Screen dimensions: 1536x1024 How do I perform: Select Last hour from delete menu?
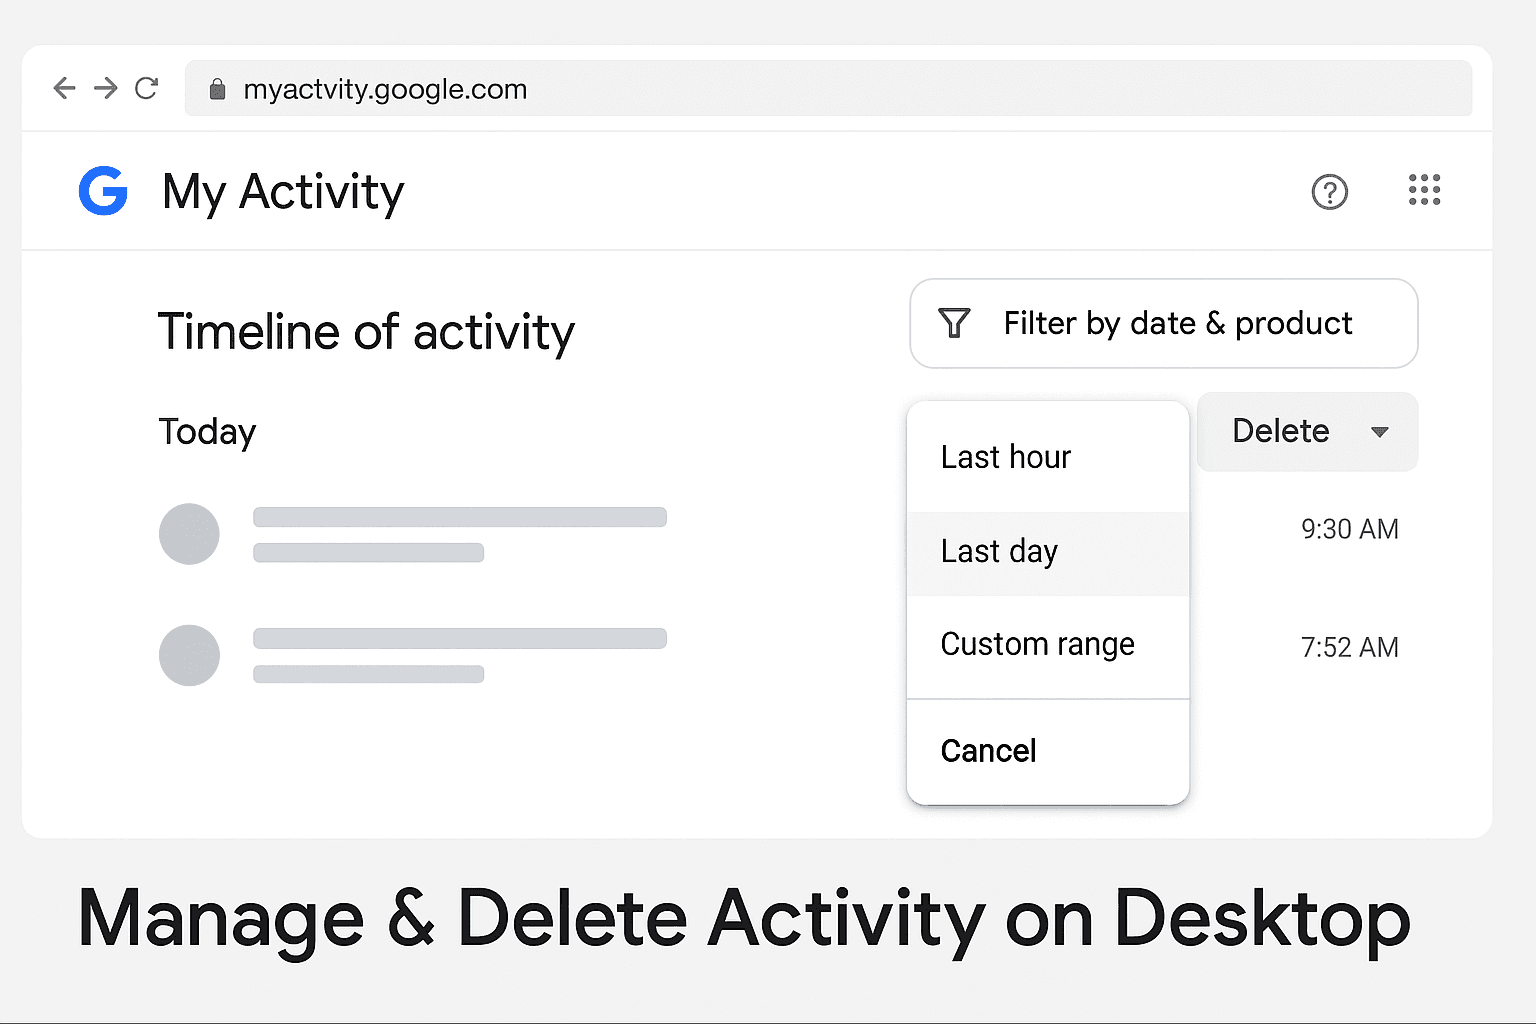click(x=1006, y=457)
